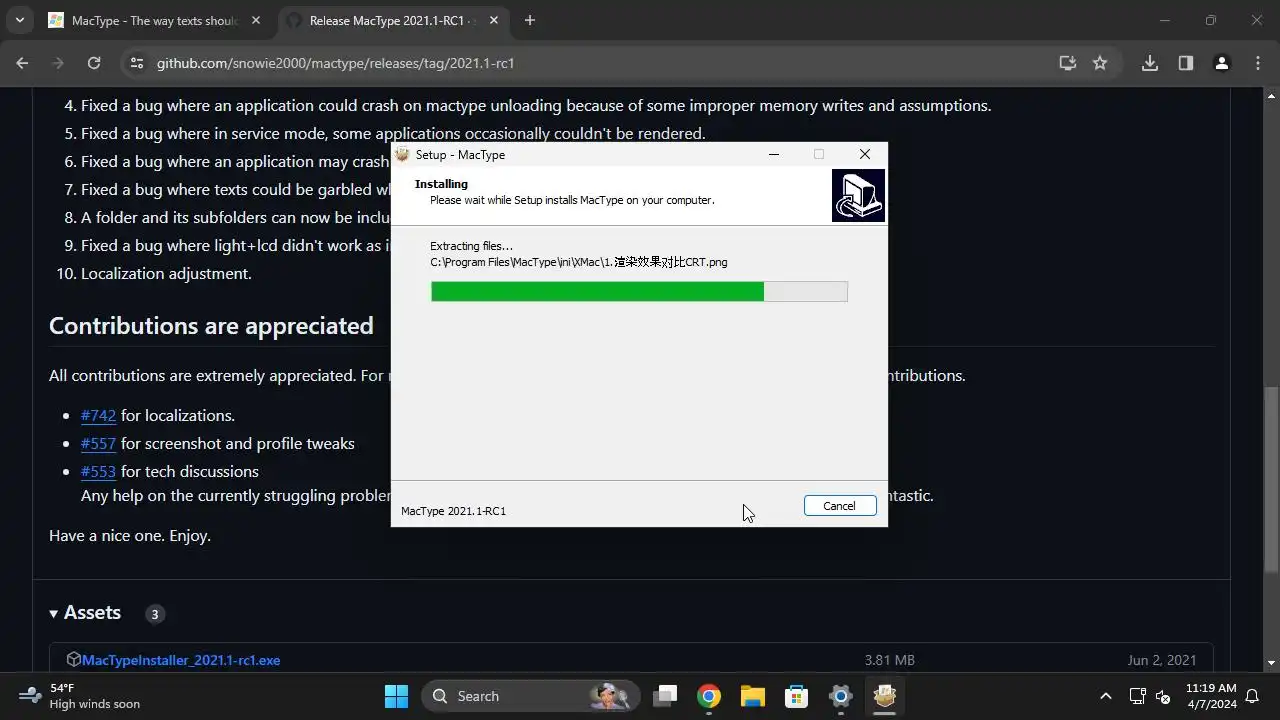The image size is (1280, 720).
Task: Toggle the browser side panel
Action: point(1185,63)
